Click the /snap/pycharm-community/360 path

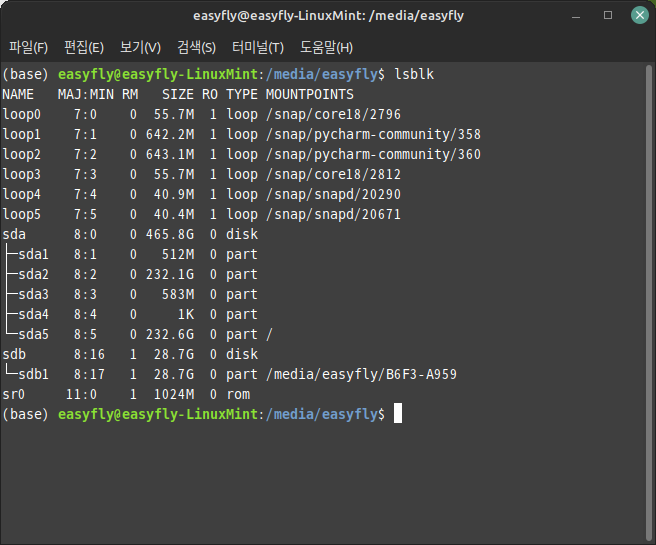pos(373,154)
